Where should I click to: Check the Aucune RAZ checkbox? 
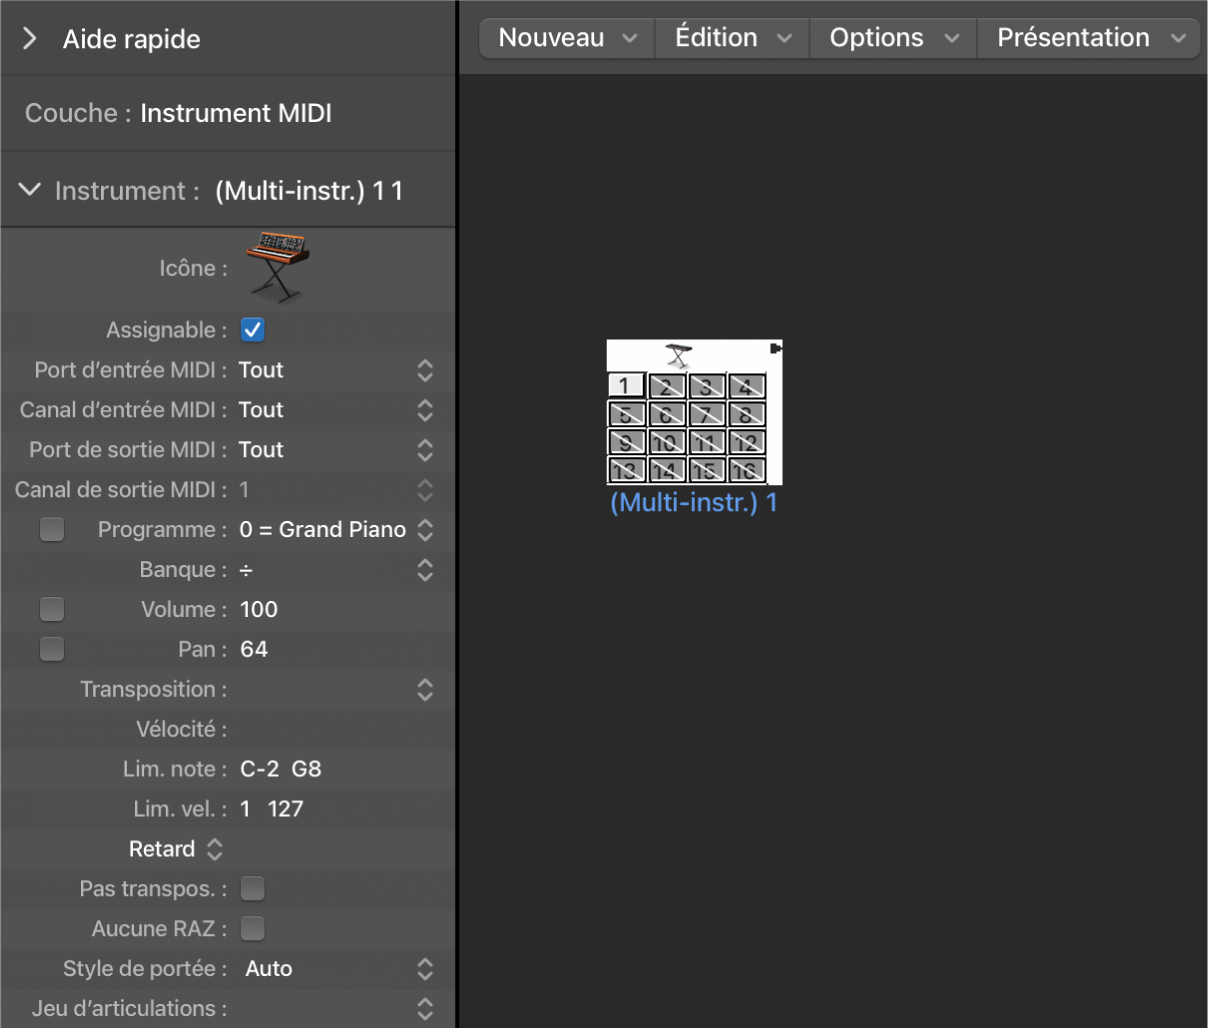[253, 928]
